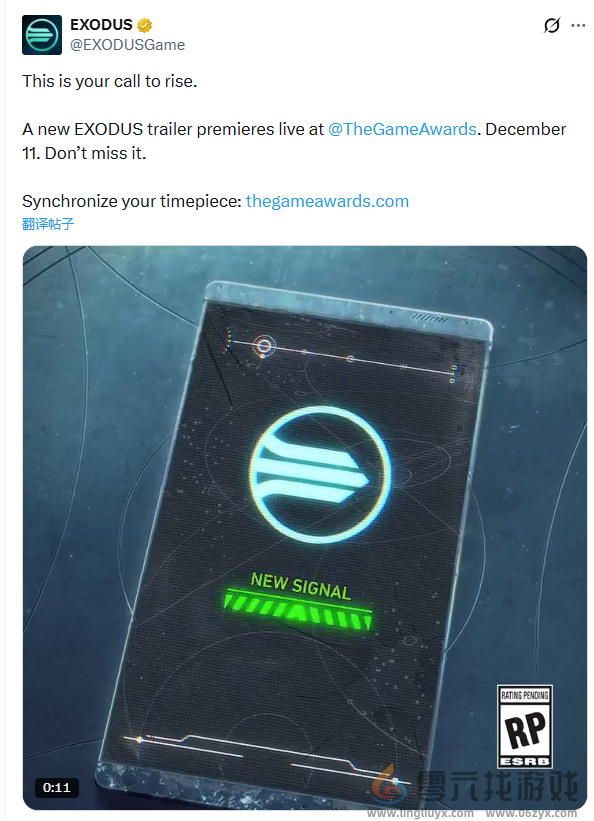Open the @EXODUSGame handle
Image resolution: width=594 pixels, height=821 pixels.
(127, 45)
